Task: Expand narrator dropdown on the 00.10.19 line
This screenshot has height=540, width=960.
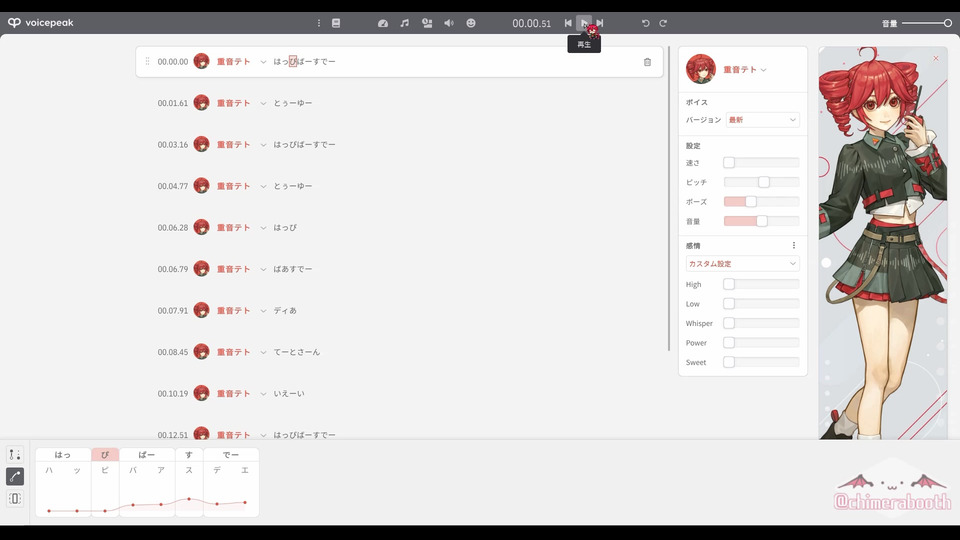Action: (263, 394)
